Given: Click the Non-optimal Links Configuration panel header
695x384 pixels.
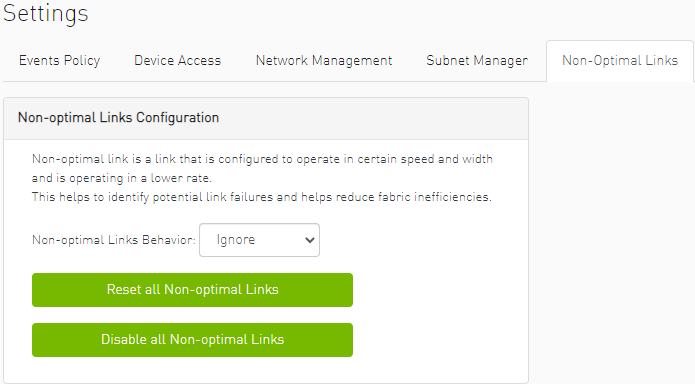Looking at the screenshot, I should click(x=266, y=118).
